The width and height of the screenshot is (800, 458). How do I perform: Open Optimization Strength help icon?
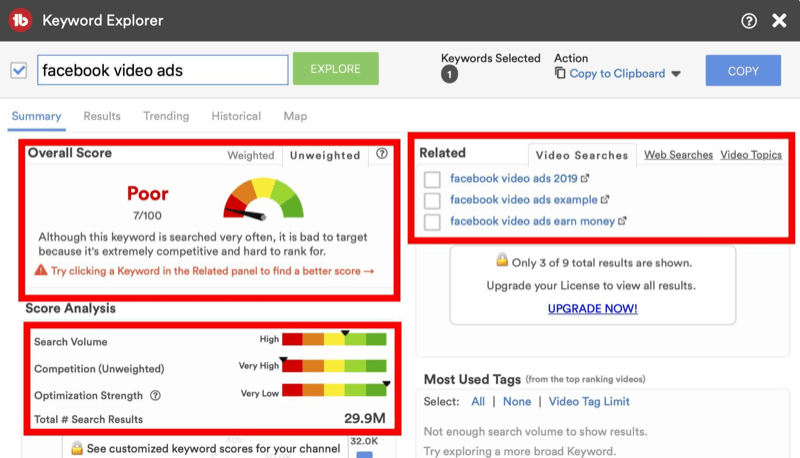[155, 395]
